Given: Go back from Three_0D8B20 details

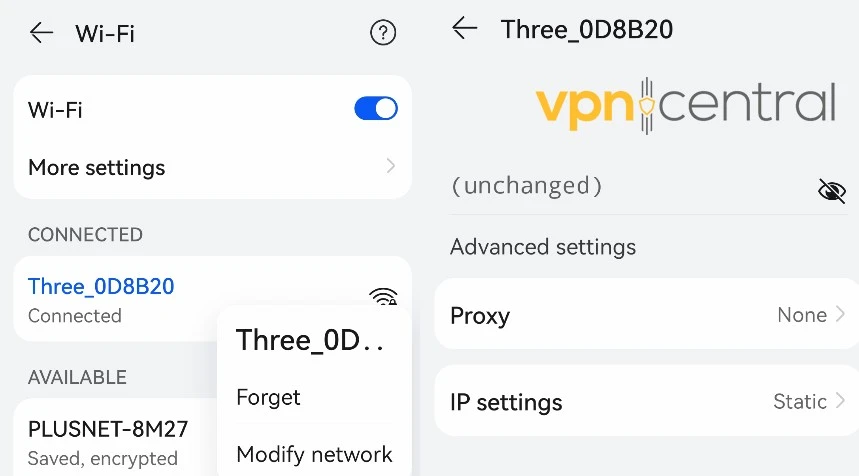Looking at the screenshot, I should pos(465,28).
